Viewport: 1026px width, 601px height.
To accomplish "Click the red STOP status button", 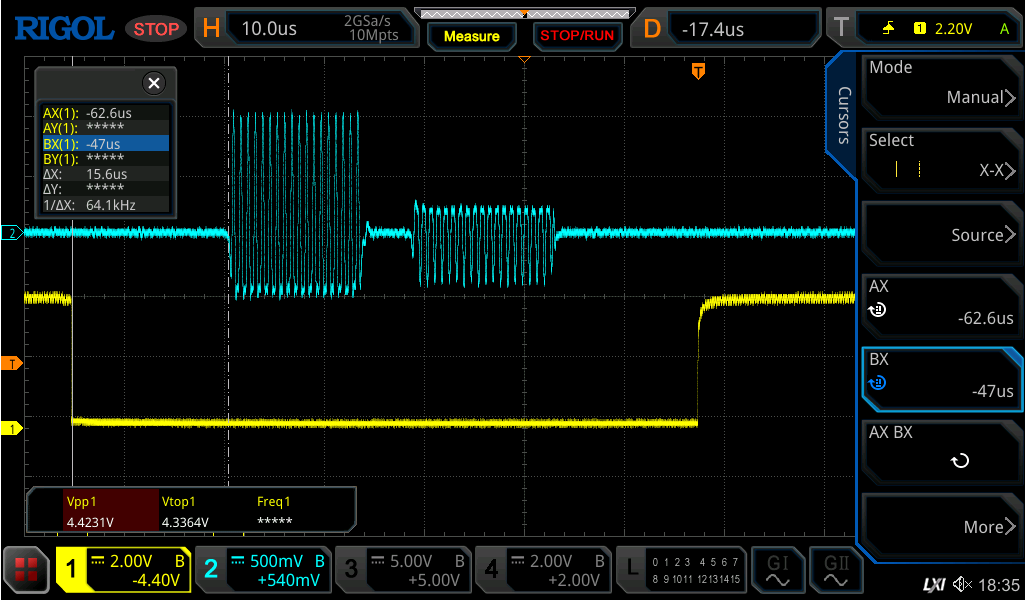I will [x=156, y=29].
